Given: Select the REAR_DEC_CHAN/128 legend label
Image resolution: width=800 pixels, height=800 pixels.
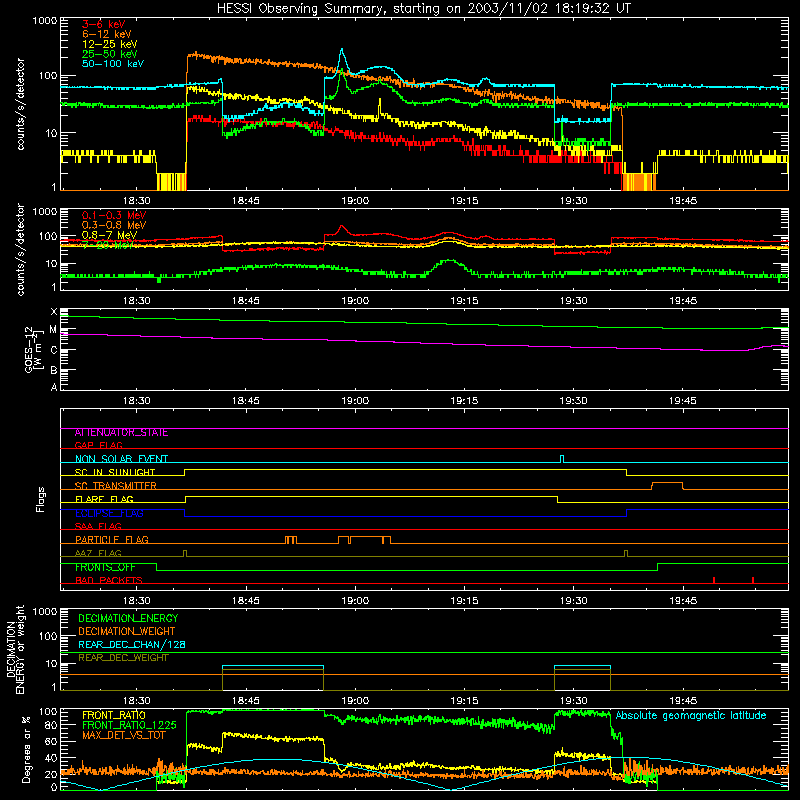Looking at the screenshot, I should tap(132, 645).
